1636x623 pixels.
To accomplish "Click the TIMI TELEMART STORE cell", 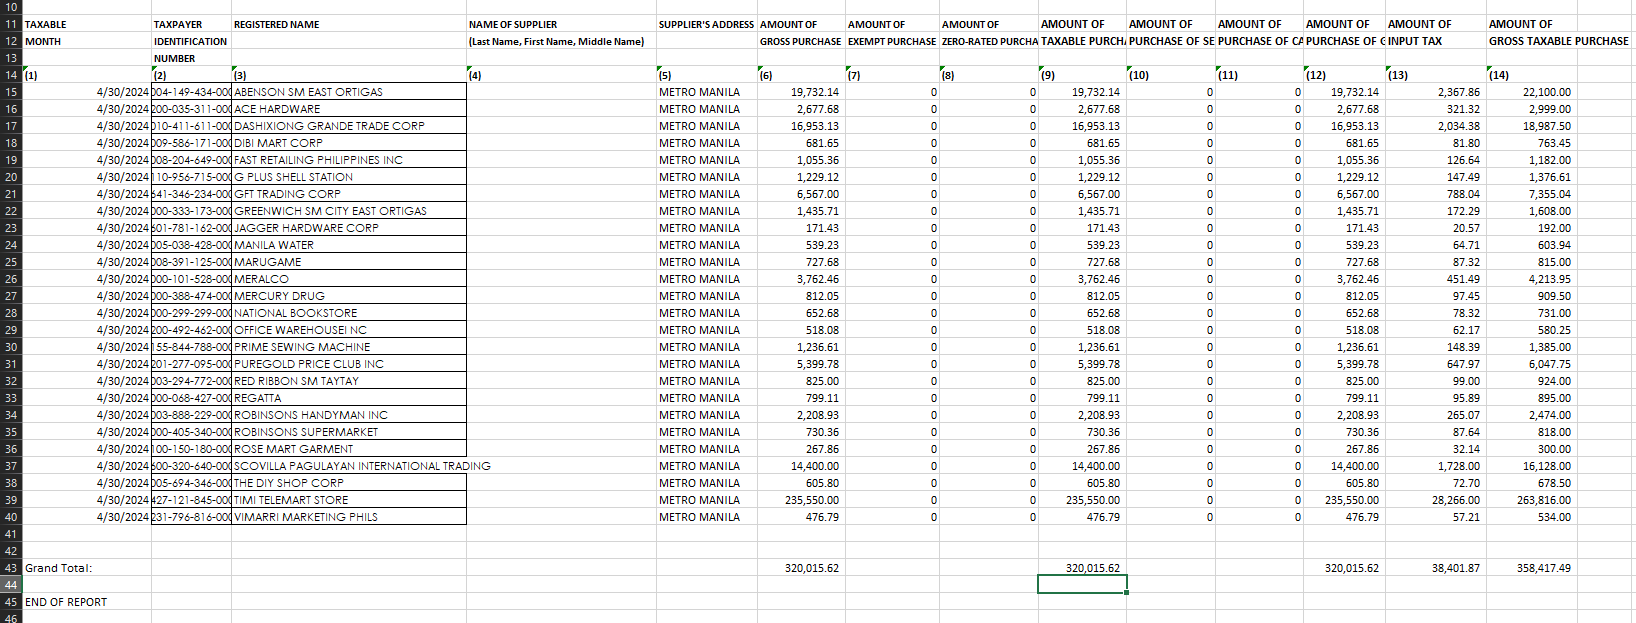I will (349, 500).
